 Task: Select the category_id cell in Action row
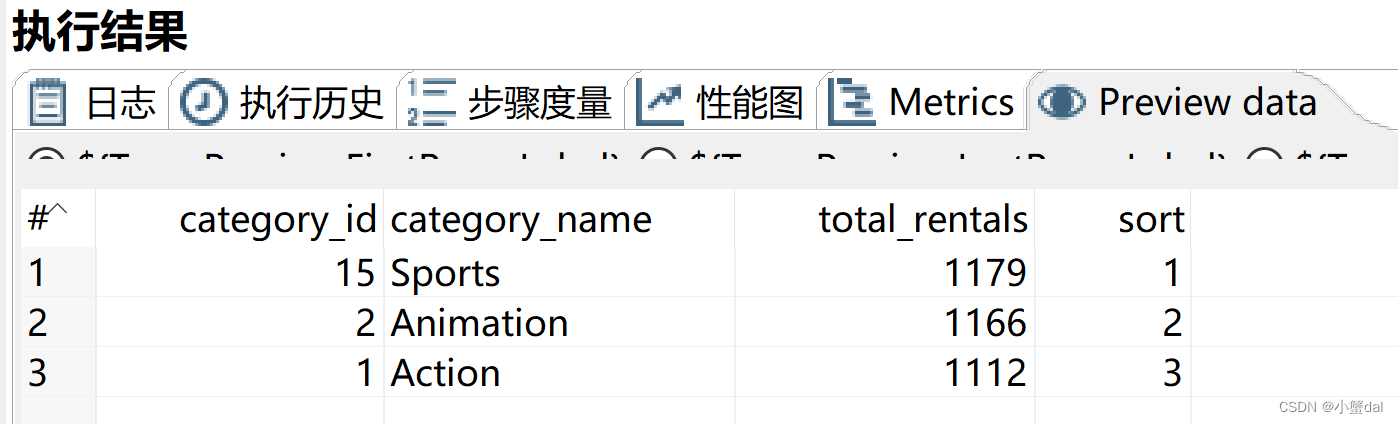(x=240, y=372)
